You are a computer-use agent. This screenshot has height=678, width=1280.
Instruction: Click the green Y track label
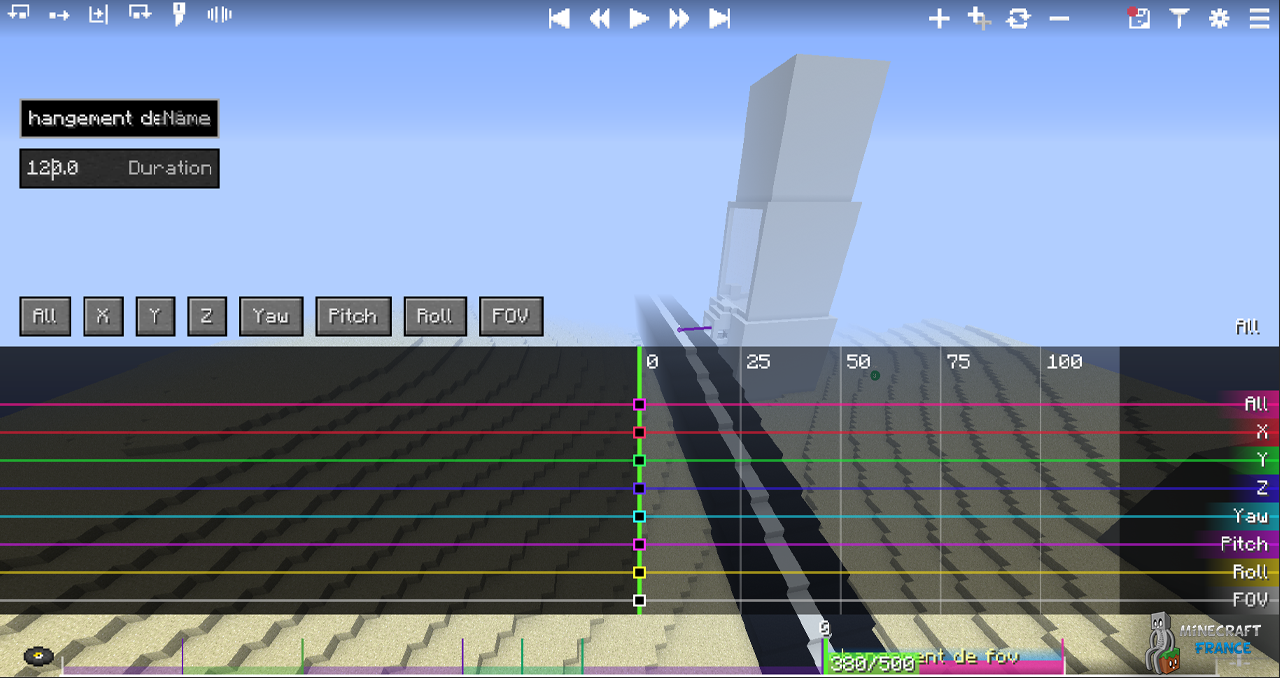pyautogui.click(x=1260, y=460)
